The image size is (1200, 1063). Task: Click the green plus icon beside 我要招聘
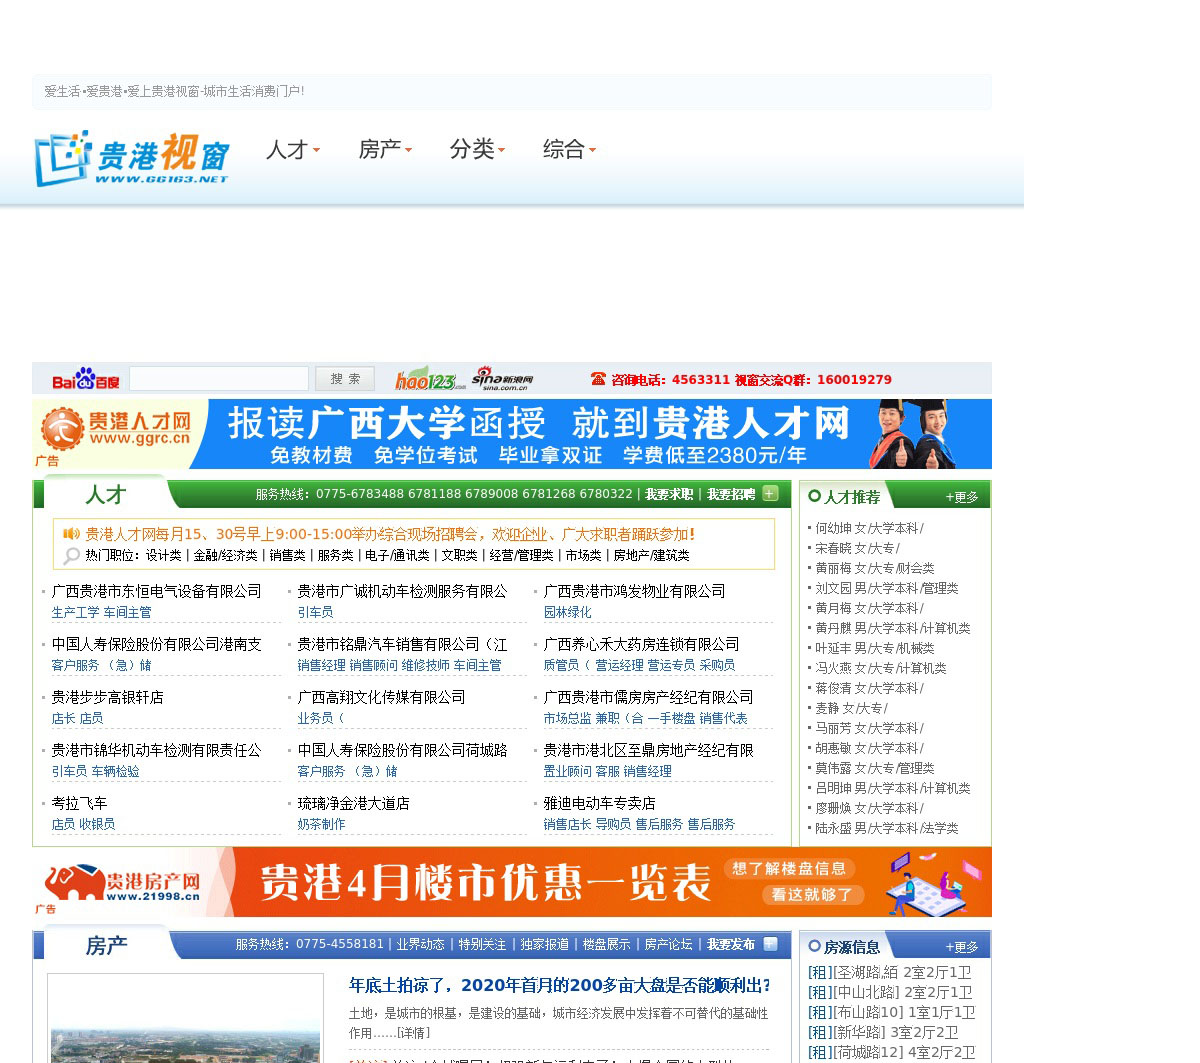pos(770,493)
